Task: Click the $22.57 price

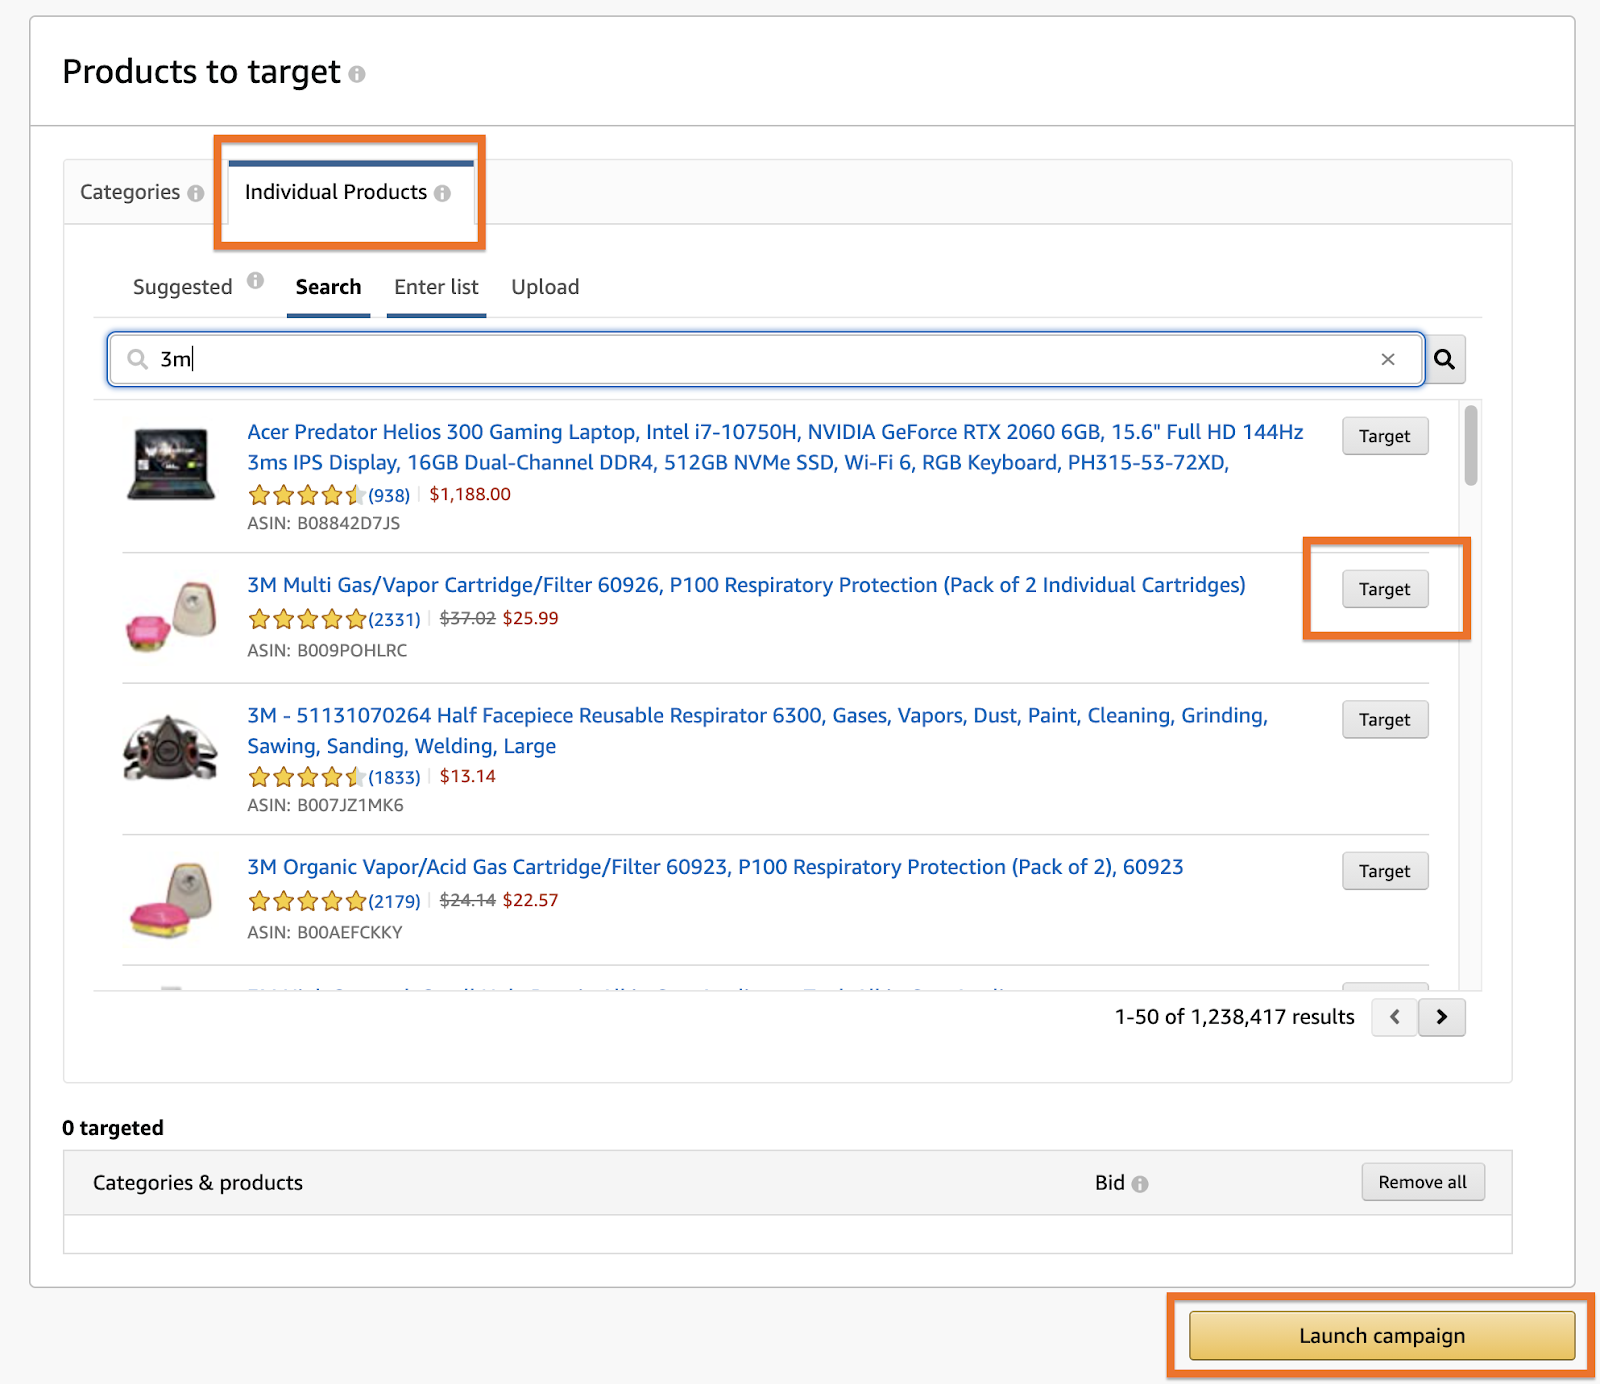Action: tap(530, 900)
